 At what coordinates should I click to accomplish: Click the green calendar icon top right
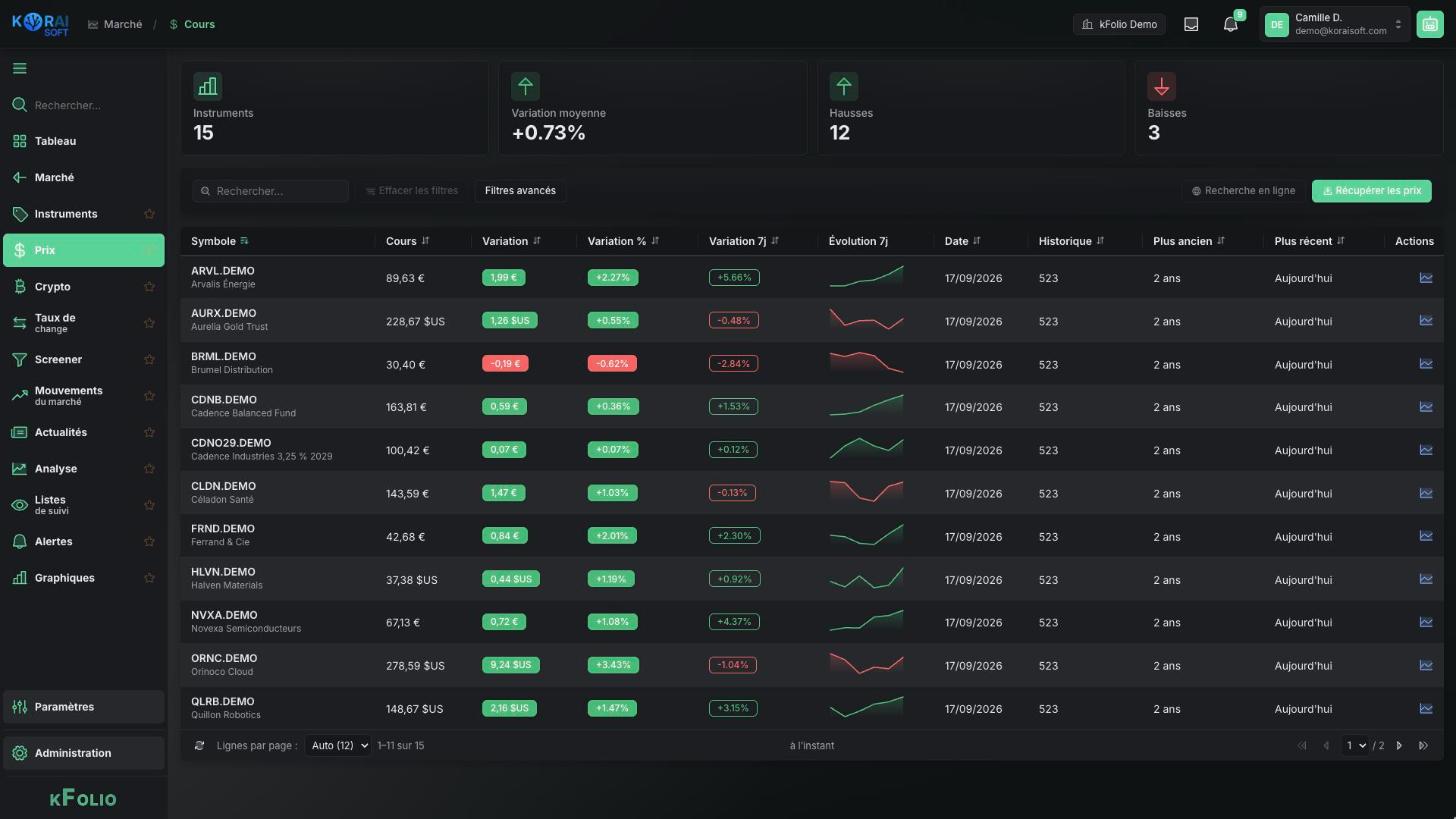1429,24
